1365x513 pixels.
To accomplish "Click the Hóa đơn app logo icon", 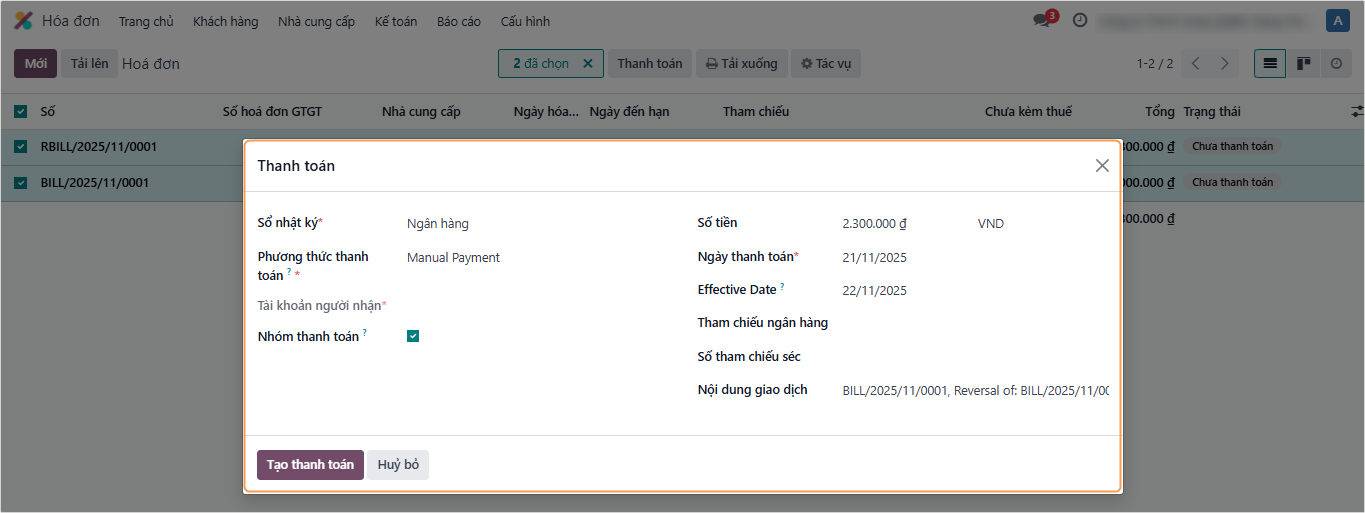I will 23,21.
